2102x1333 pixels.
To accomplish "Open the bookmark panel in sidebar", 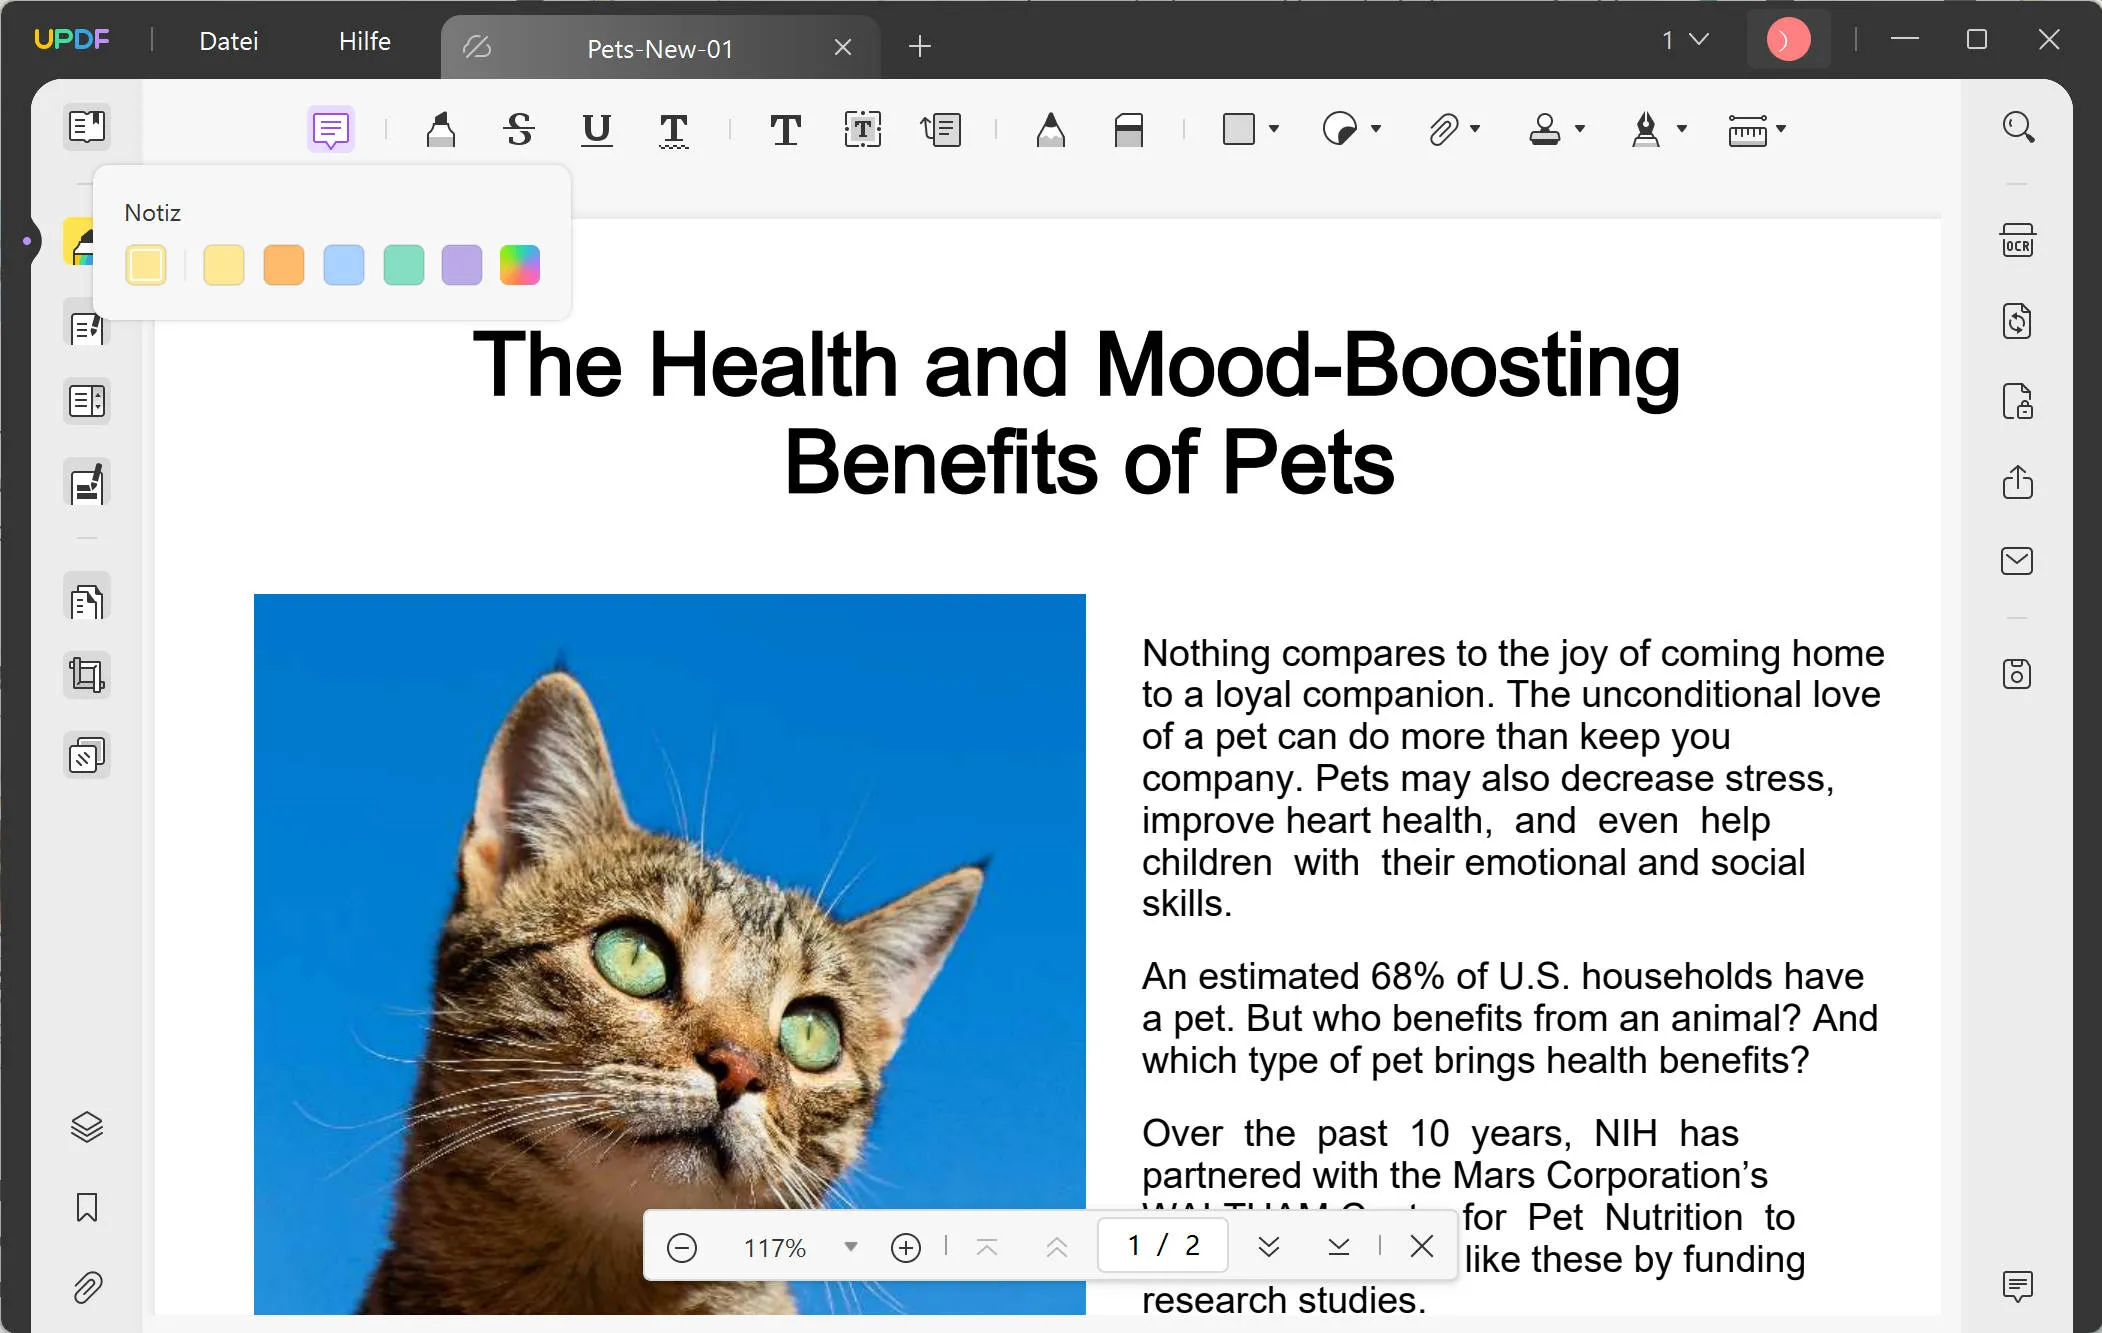I will tap(87, 1208).
